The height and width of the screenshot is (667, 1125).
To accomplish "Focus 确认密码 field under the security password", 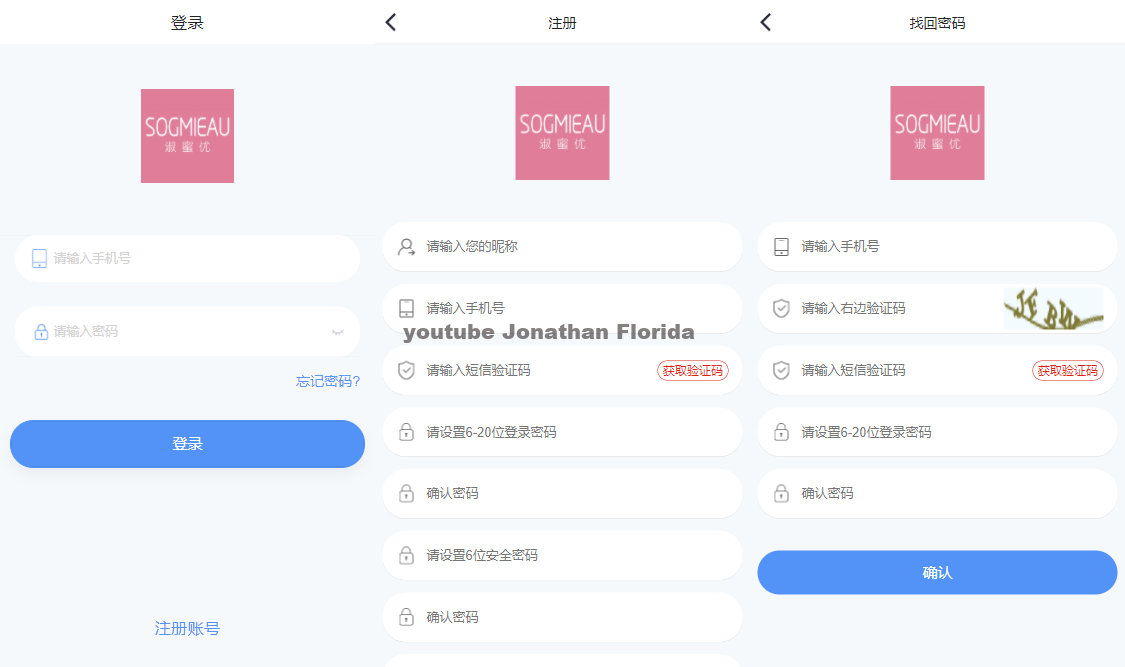I will pyautogui.click(x=562, y=617).
